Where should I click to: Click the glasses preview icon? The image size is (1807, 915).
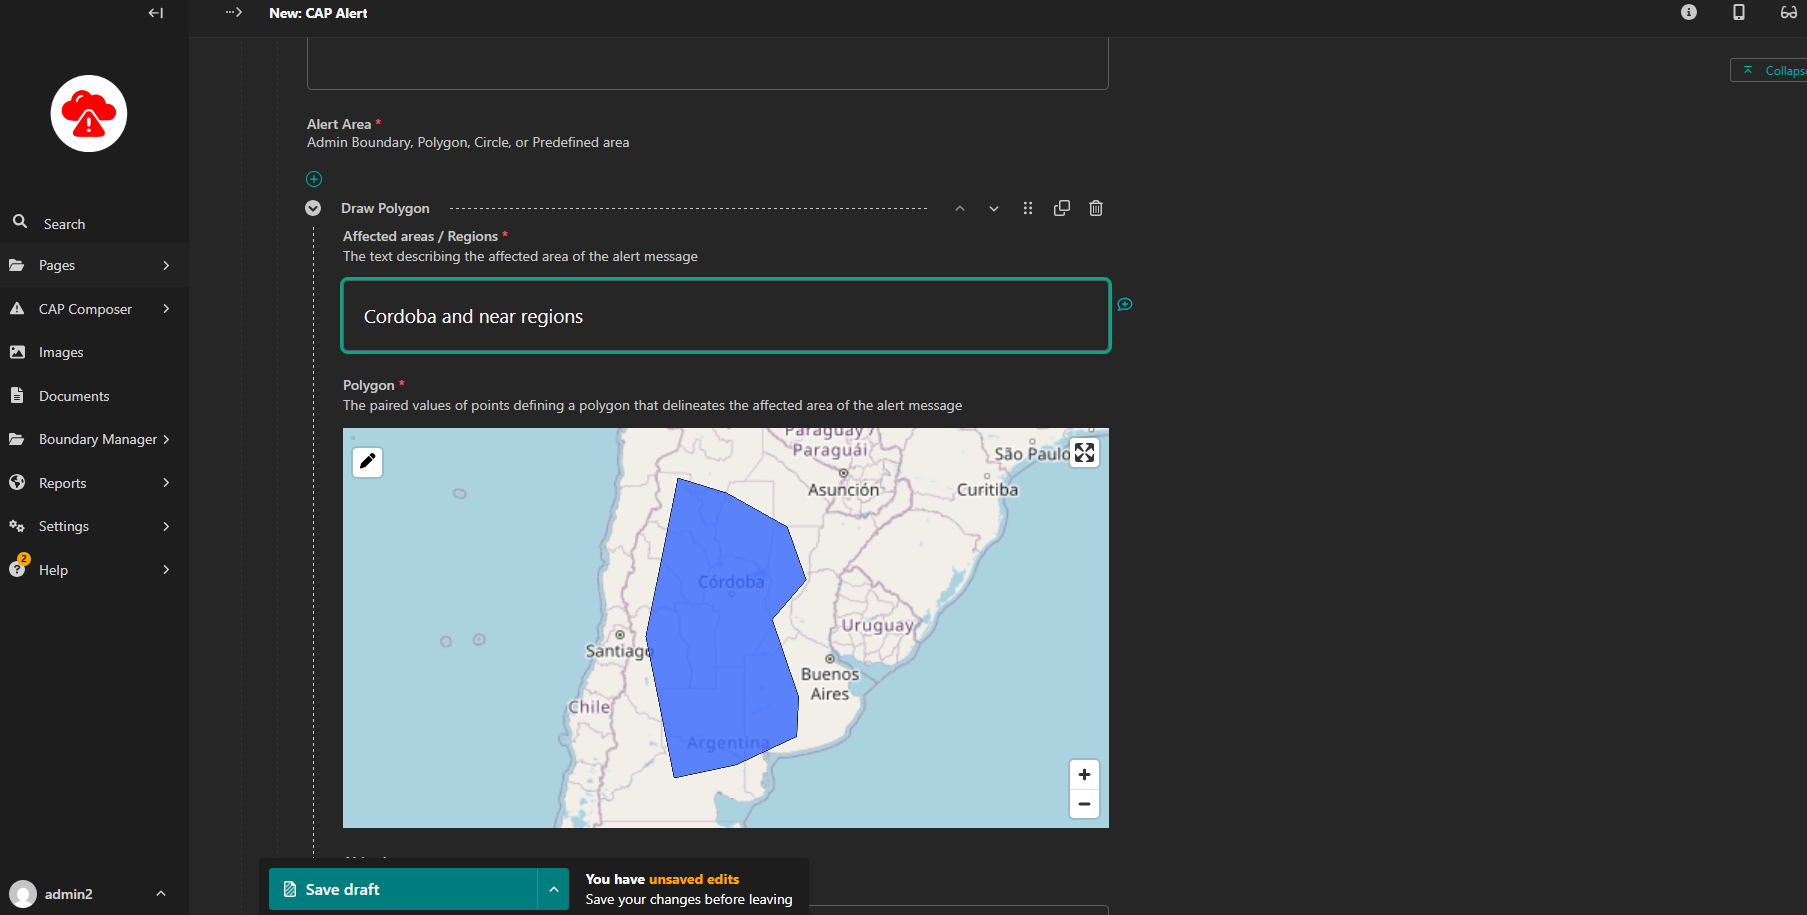point(1789,12)
